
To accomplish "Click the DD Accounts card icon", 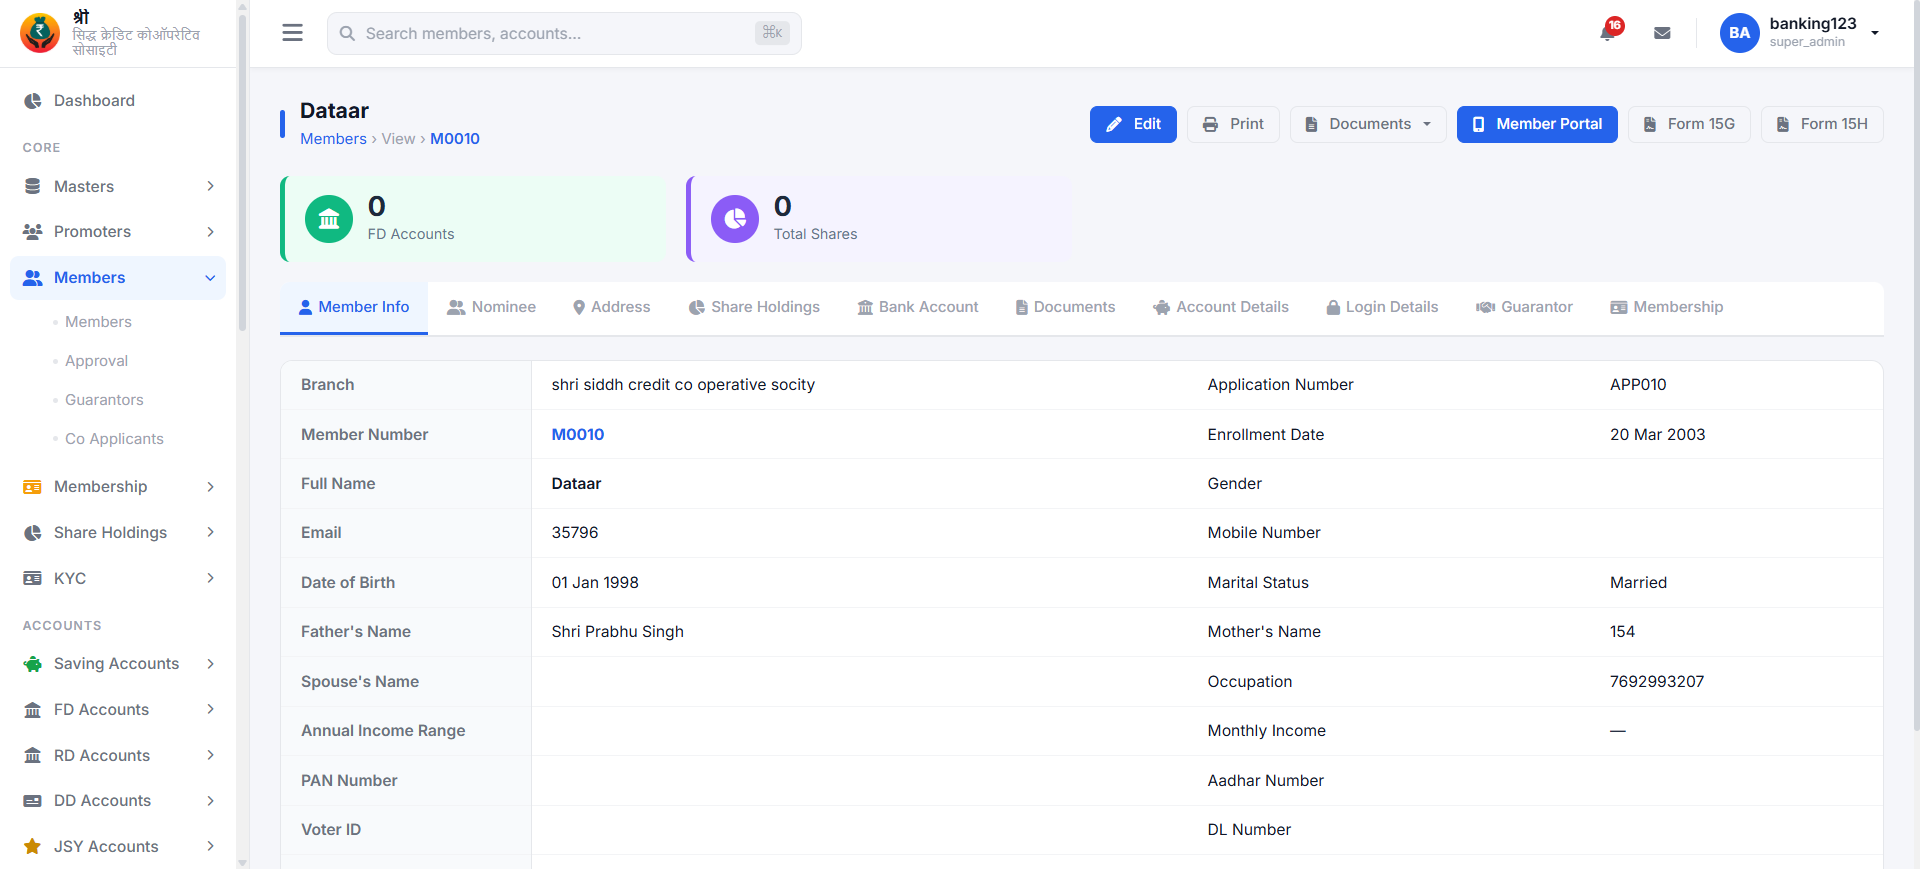I will pos(33,801).
